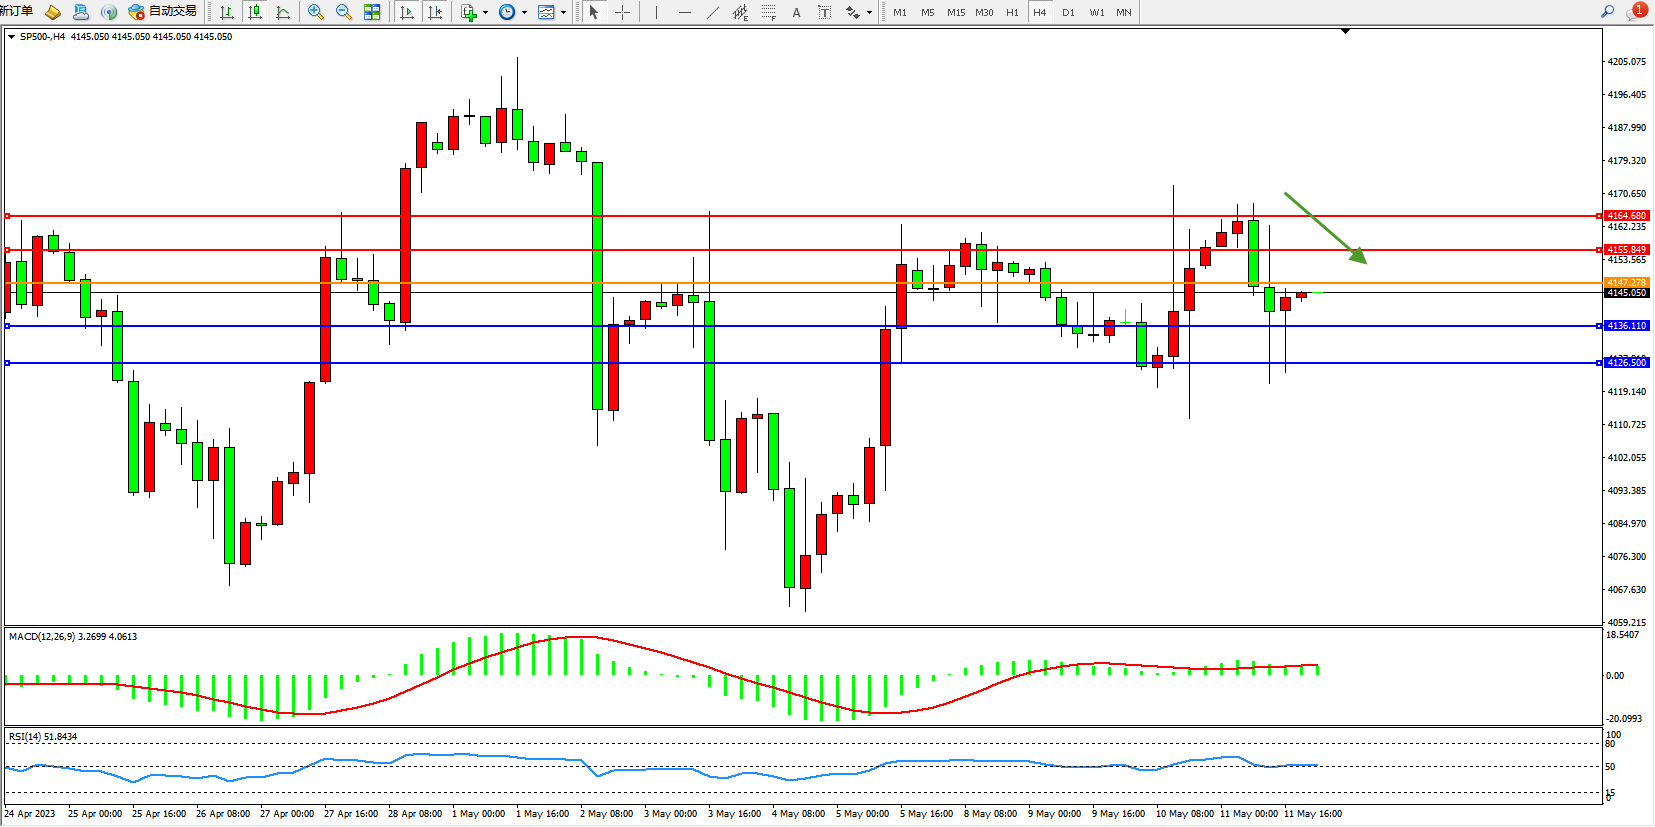Open the indicators list dropdown arrow
The height and width of the screenshot is (827, 1655).
point(485,13)
